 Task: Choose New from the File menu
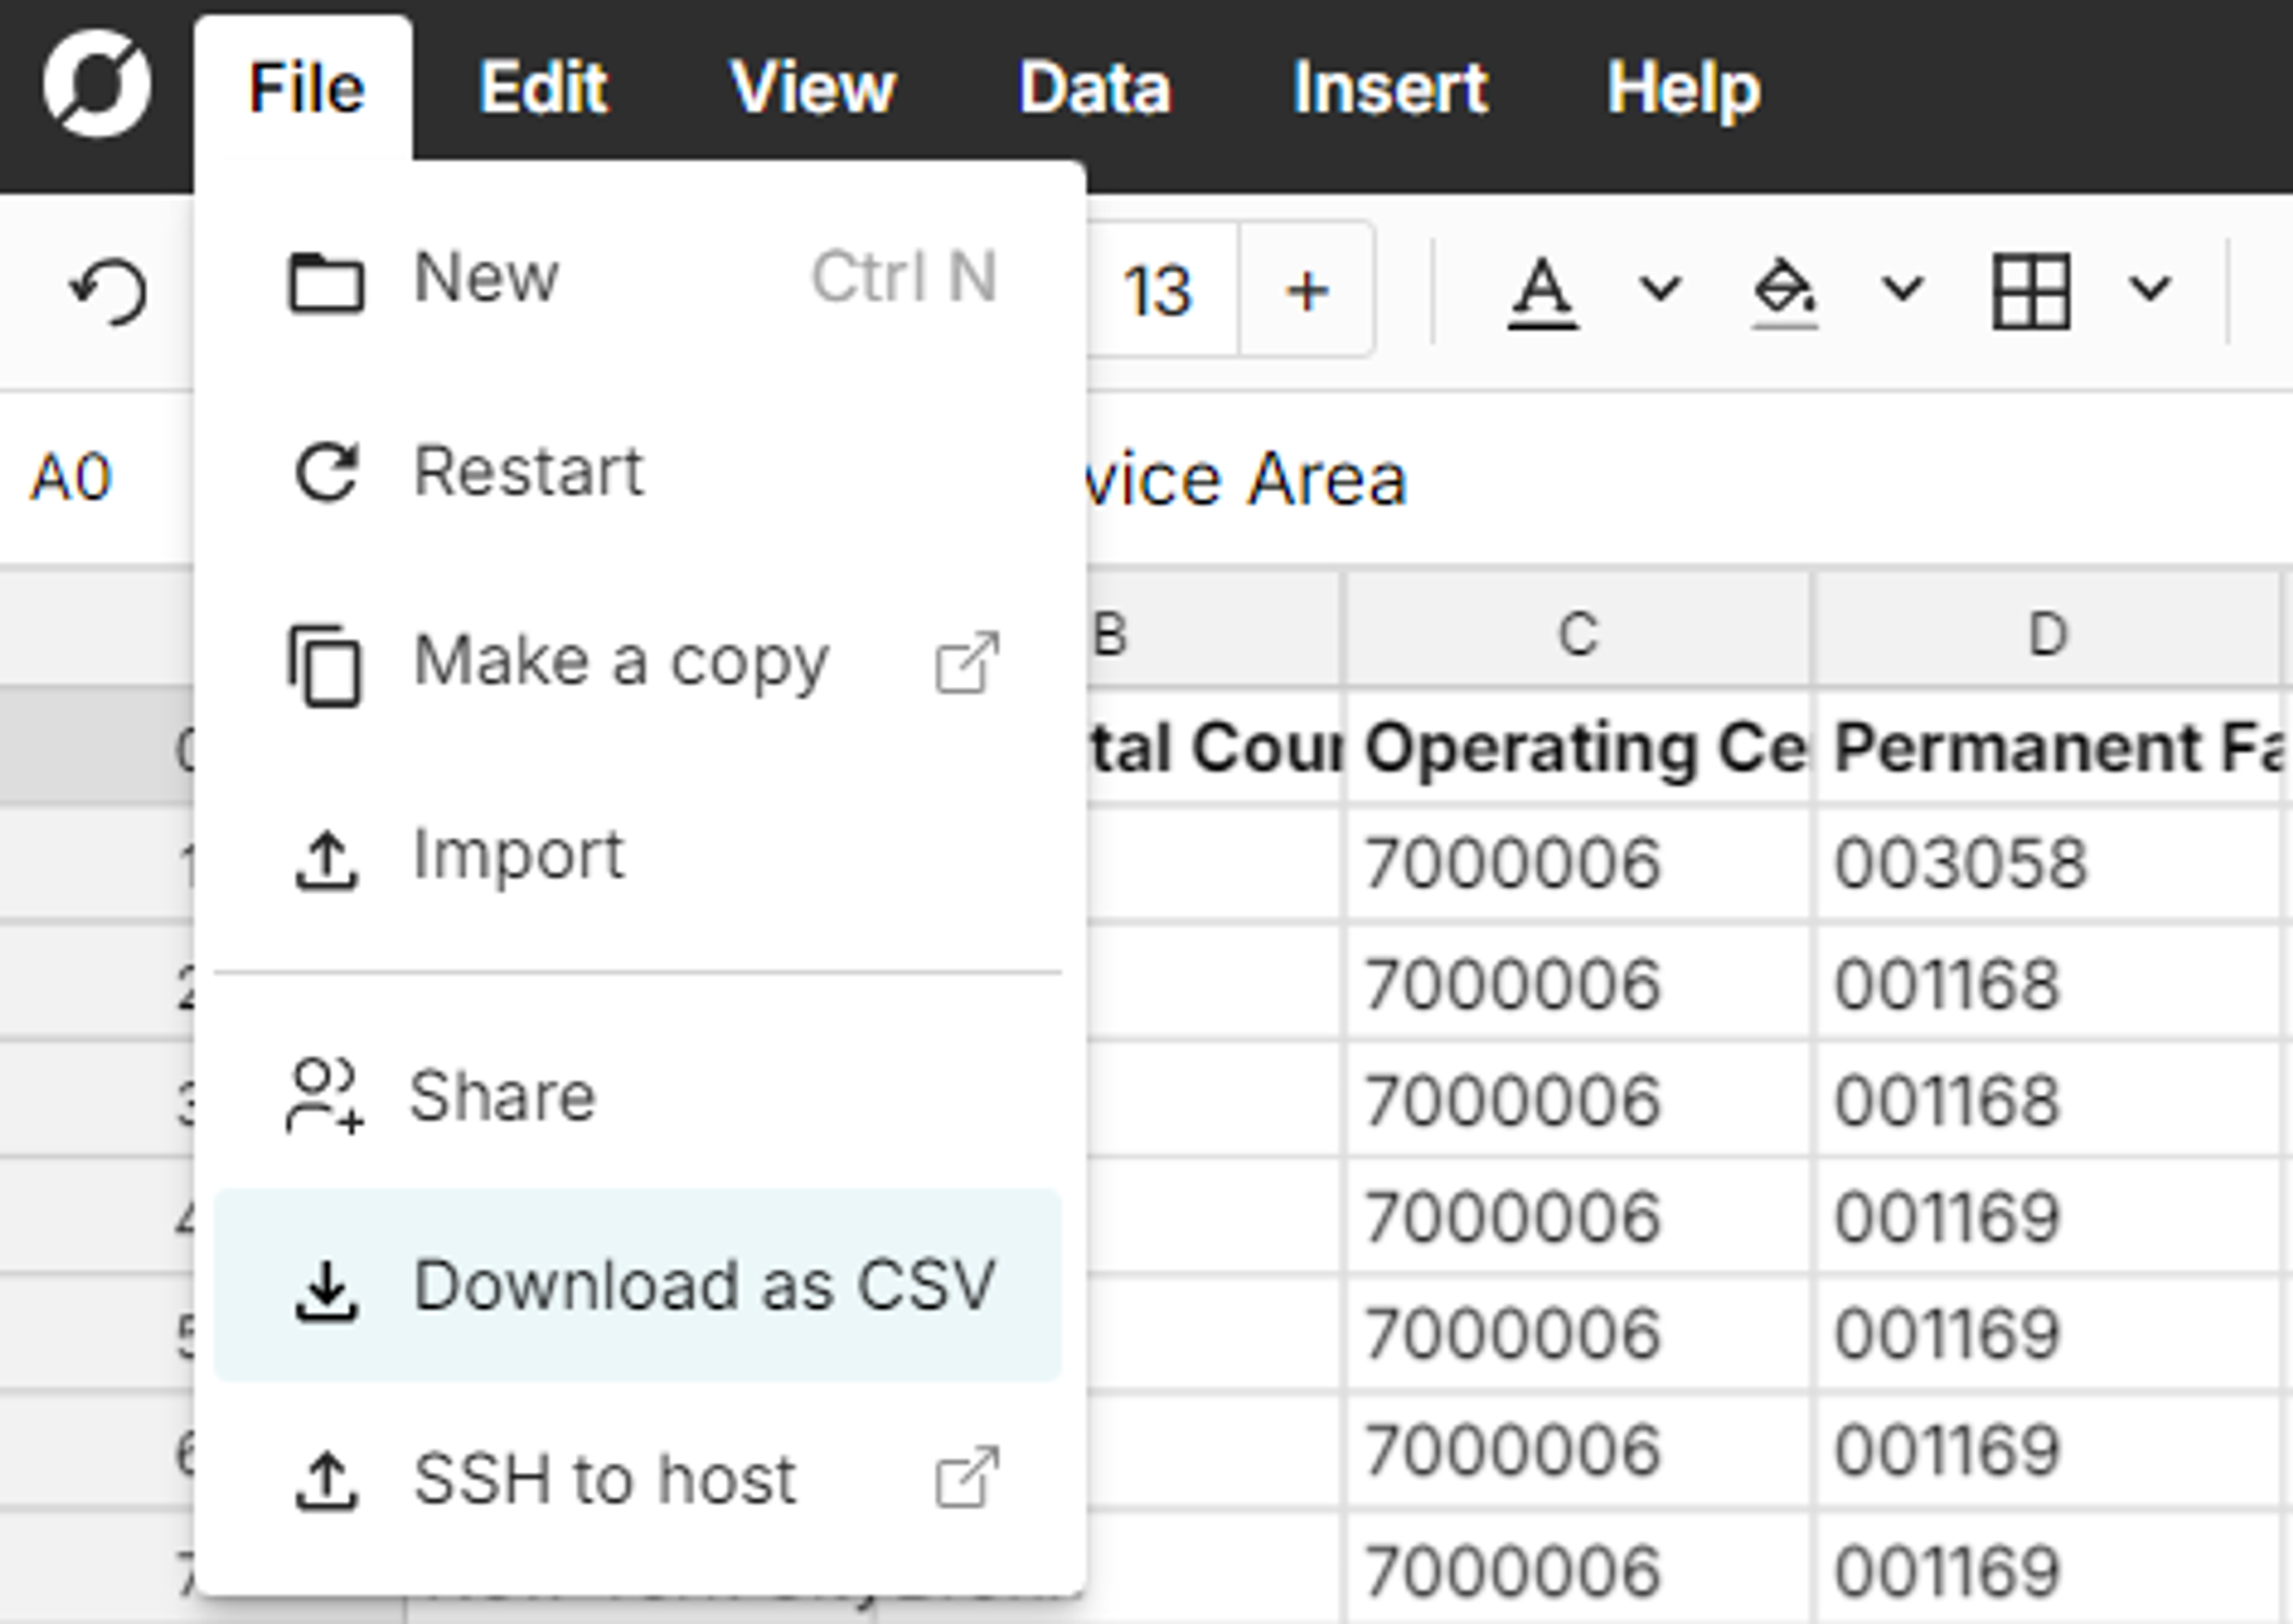coord(638,279)
